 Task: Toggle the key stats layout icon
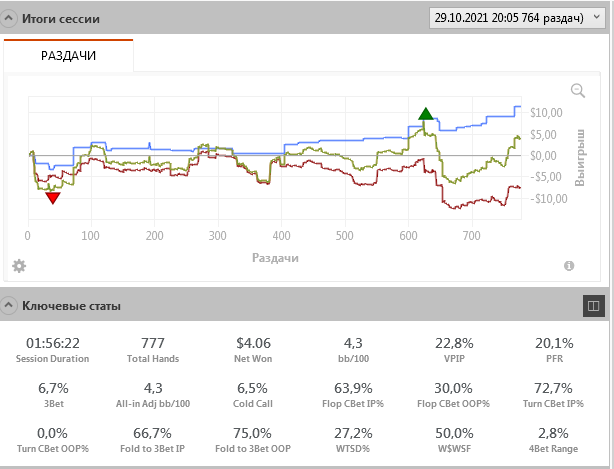(x=593, y=305)
